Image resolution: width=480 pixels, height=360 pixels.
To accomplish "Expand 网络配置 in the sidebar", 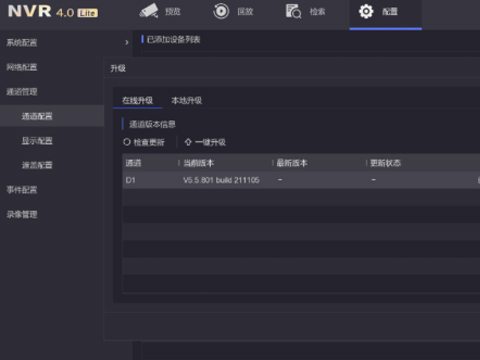I will [x=22, y=67].
